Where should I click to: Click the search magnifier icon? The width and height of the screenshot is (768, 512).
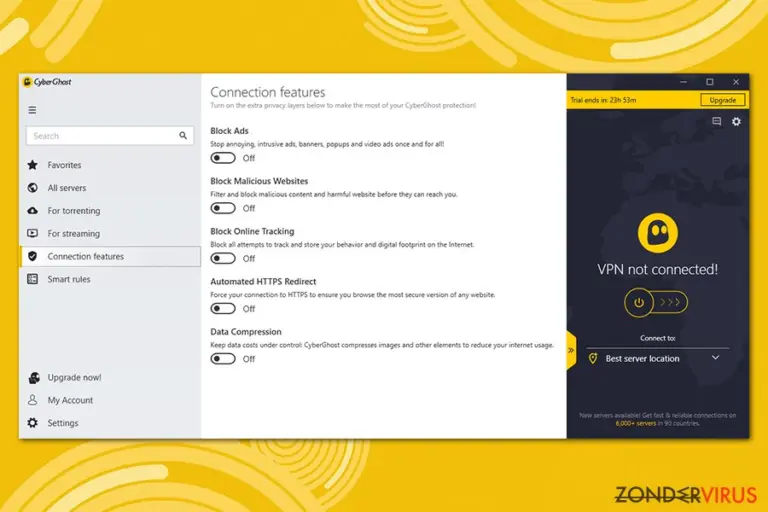[183, 136]
